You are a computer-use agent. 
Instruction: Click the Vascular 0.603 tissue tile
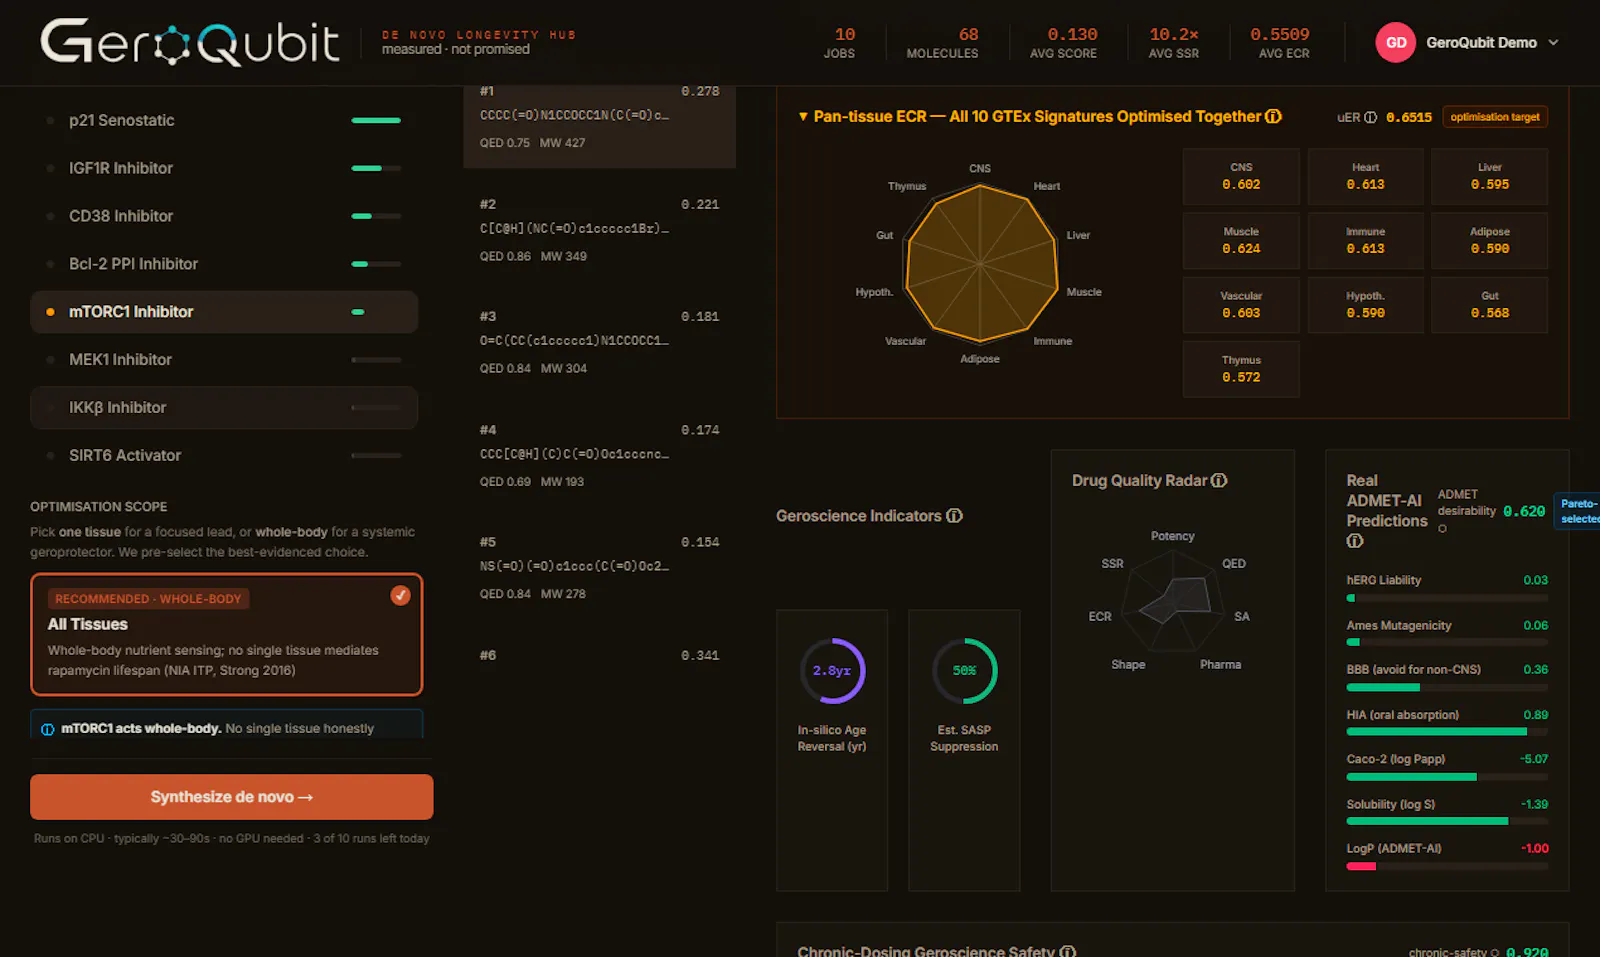pyautogui.click(x=1241, y=305)
